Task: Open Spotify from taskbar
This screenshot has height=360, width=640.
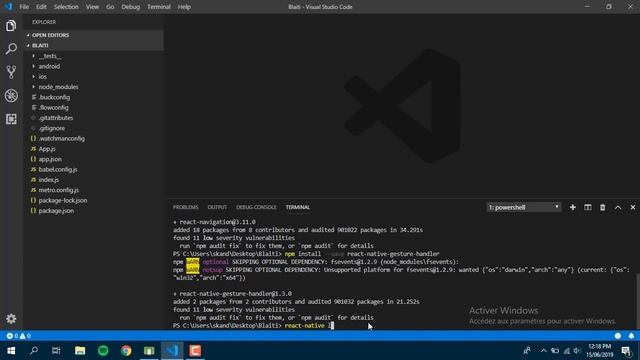Action: [103, 351]
